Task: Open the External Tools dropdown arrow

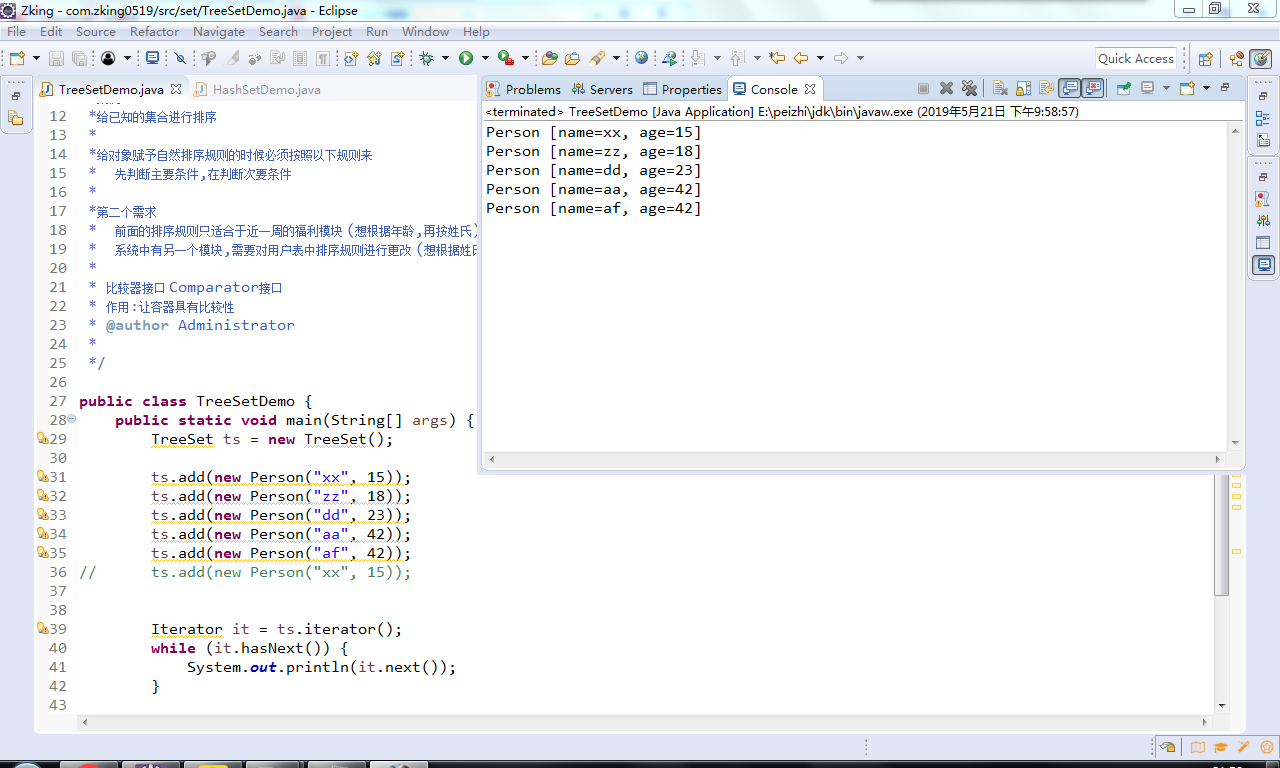Action: (x=525, y=58)
